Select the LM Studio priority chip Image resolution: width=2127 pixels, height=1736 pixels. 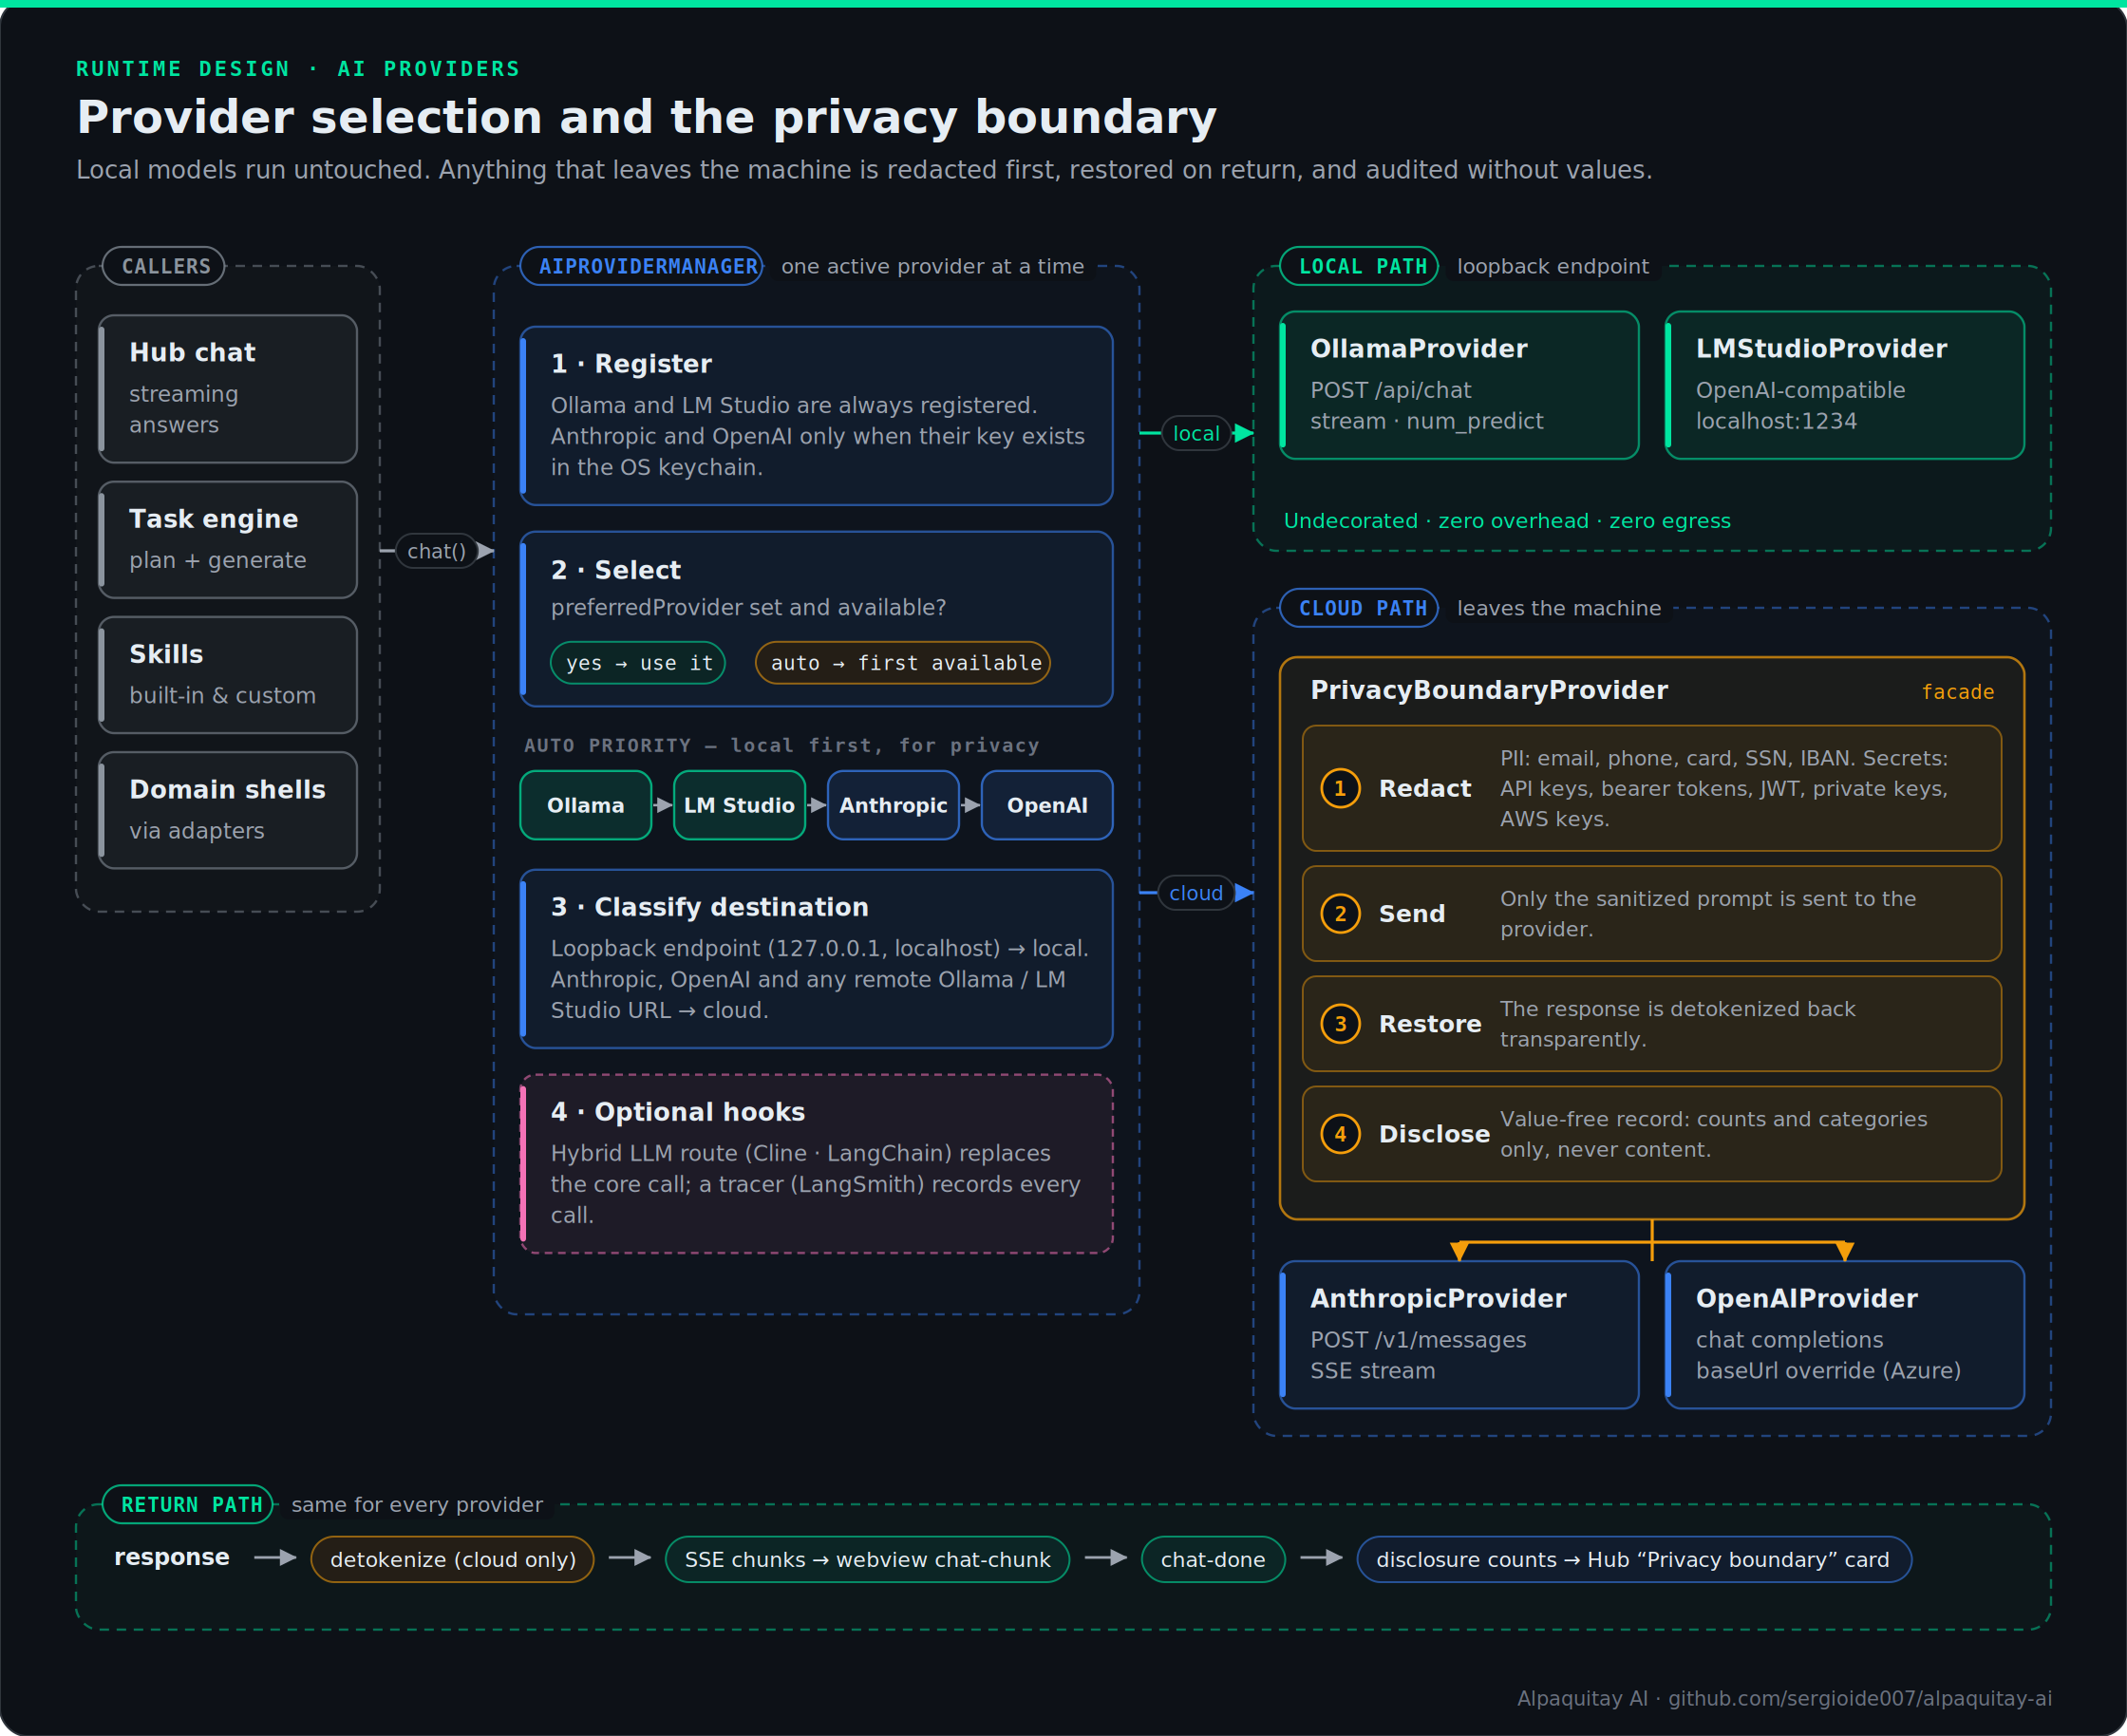(x=740, y=805)
